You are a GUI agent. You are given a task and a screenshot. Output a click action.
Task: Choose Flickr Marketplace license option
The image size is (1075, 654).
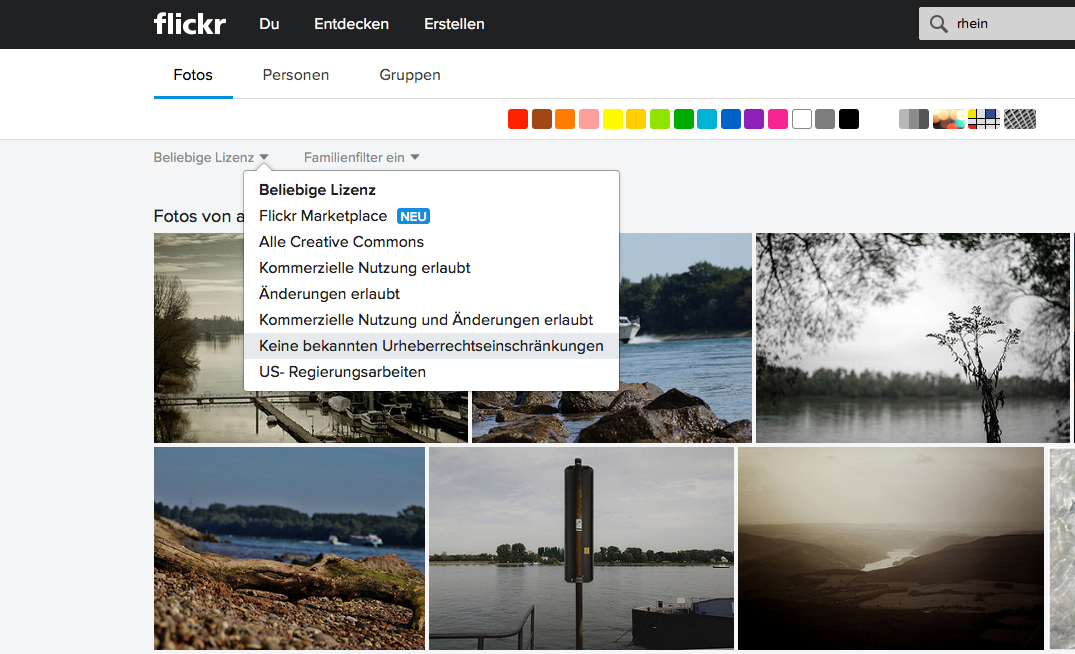click(x=432, y=216)
